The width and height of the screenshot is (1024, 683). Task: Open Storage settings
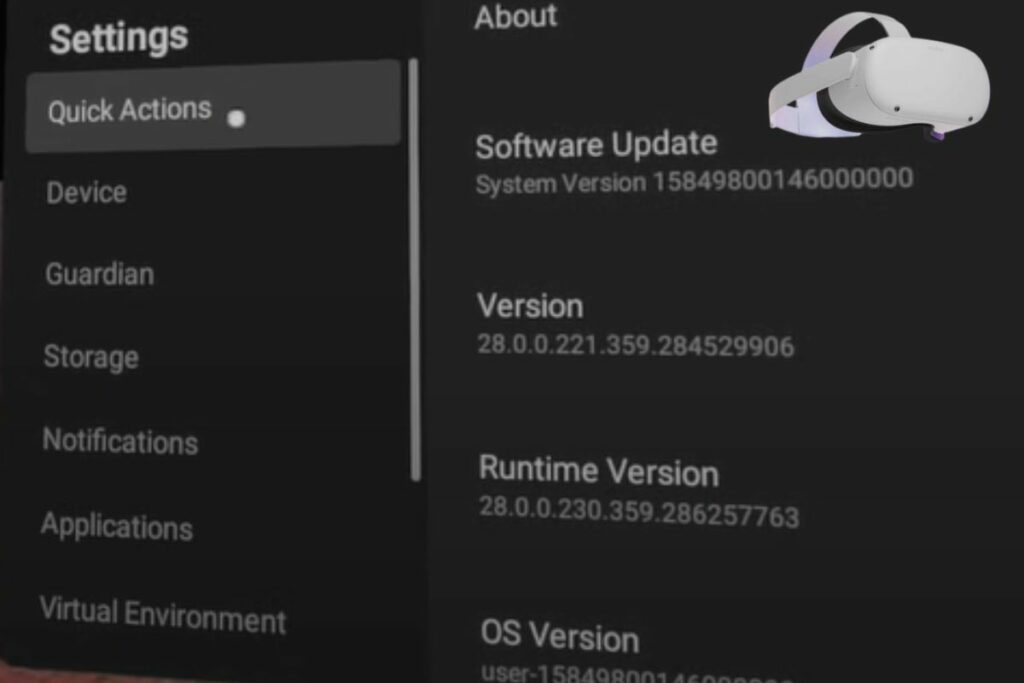(x=90, y=357)
